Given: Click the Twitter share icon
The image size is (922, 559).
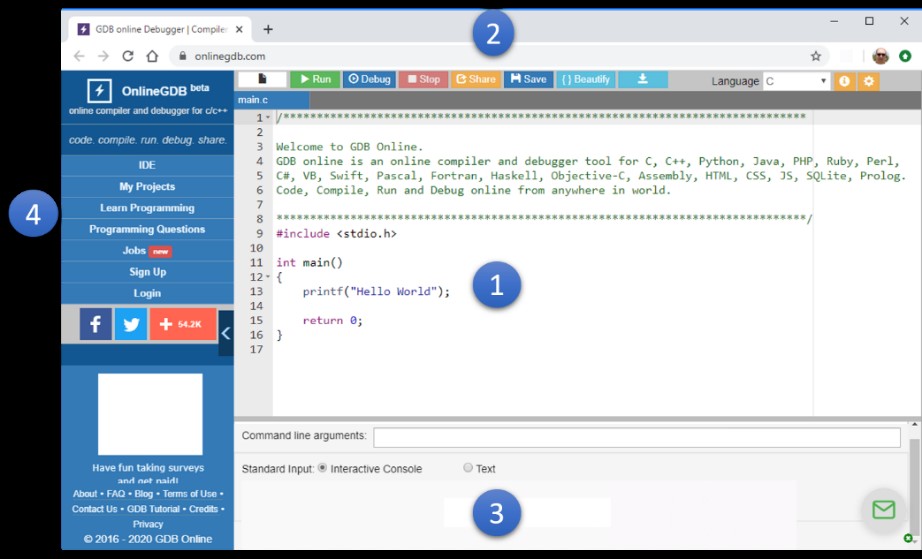Looking at the screenshot, I should (131, 324).
